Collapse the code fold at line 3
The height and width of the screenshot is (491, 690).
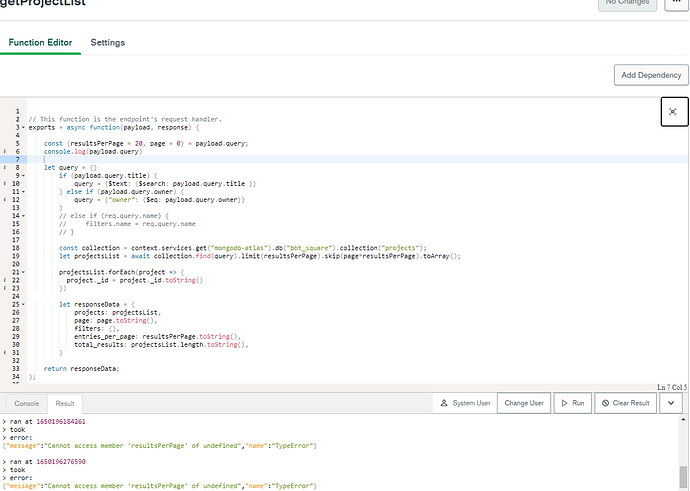point(24,128)
